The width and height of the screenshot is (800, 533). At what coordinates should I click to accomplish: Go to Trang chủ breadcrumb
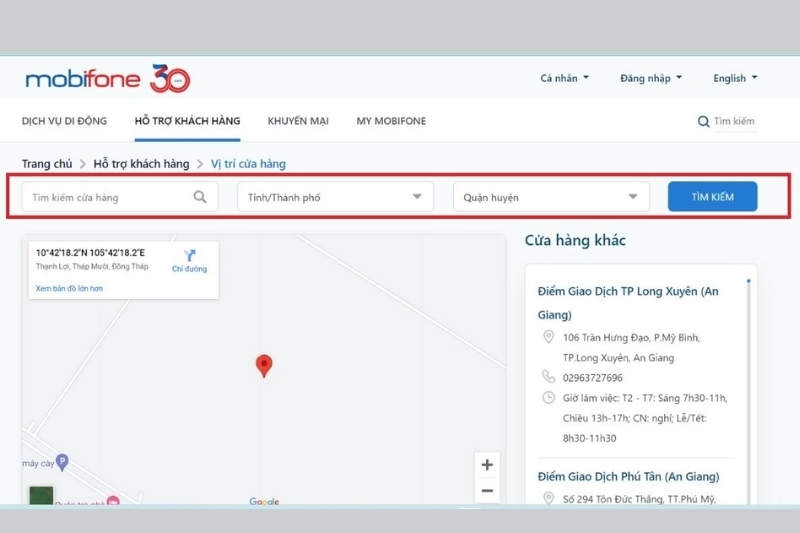click(x=47, y=164)
